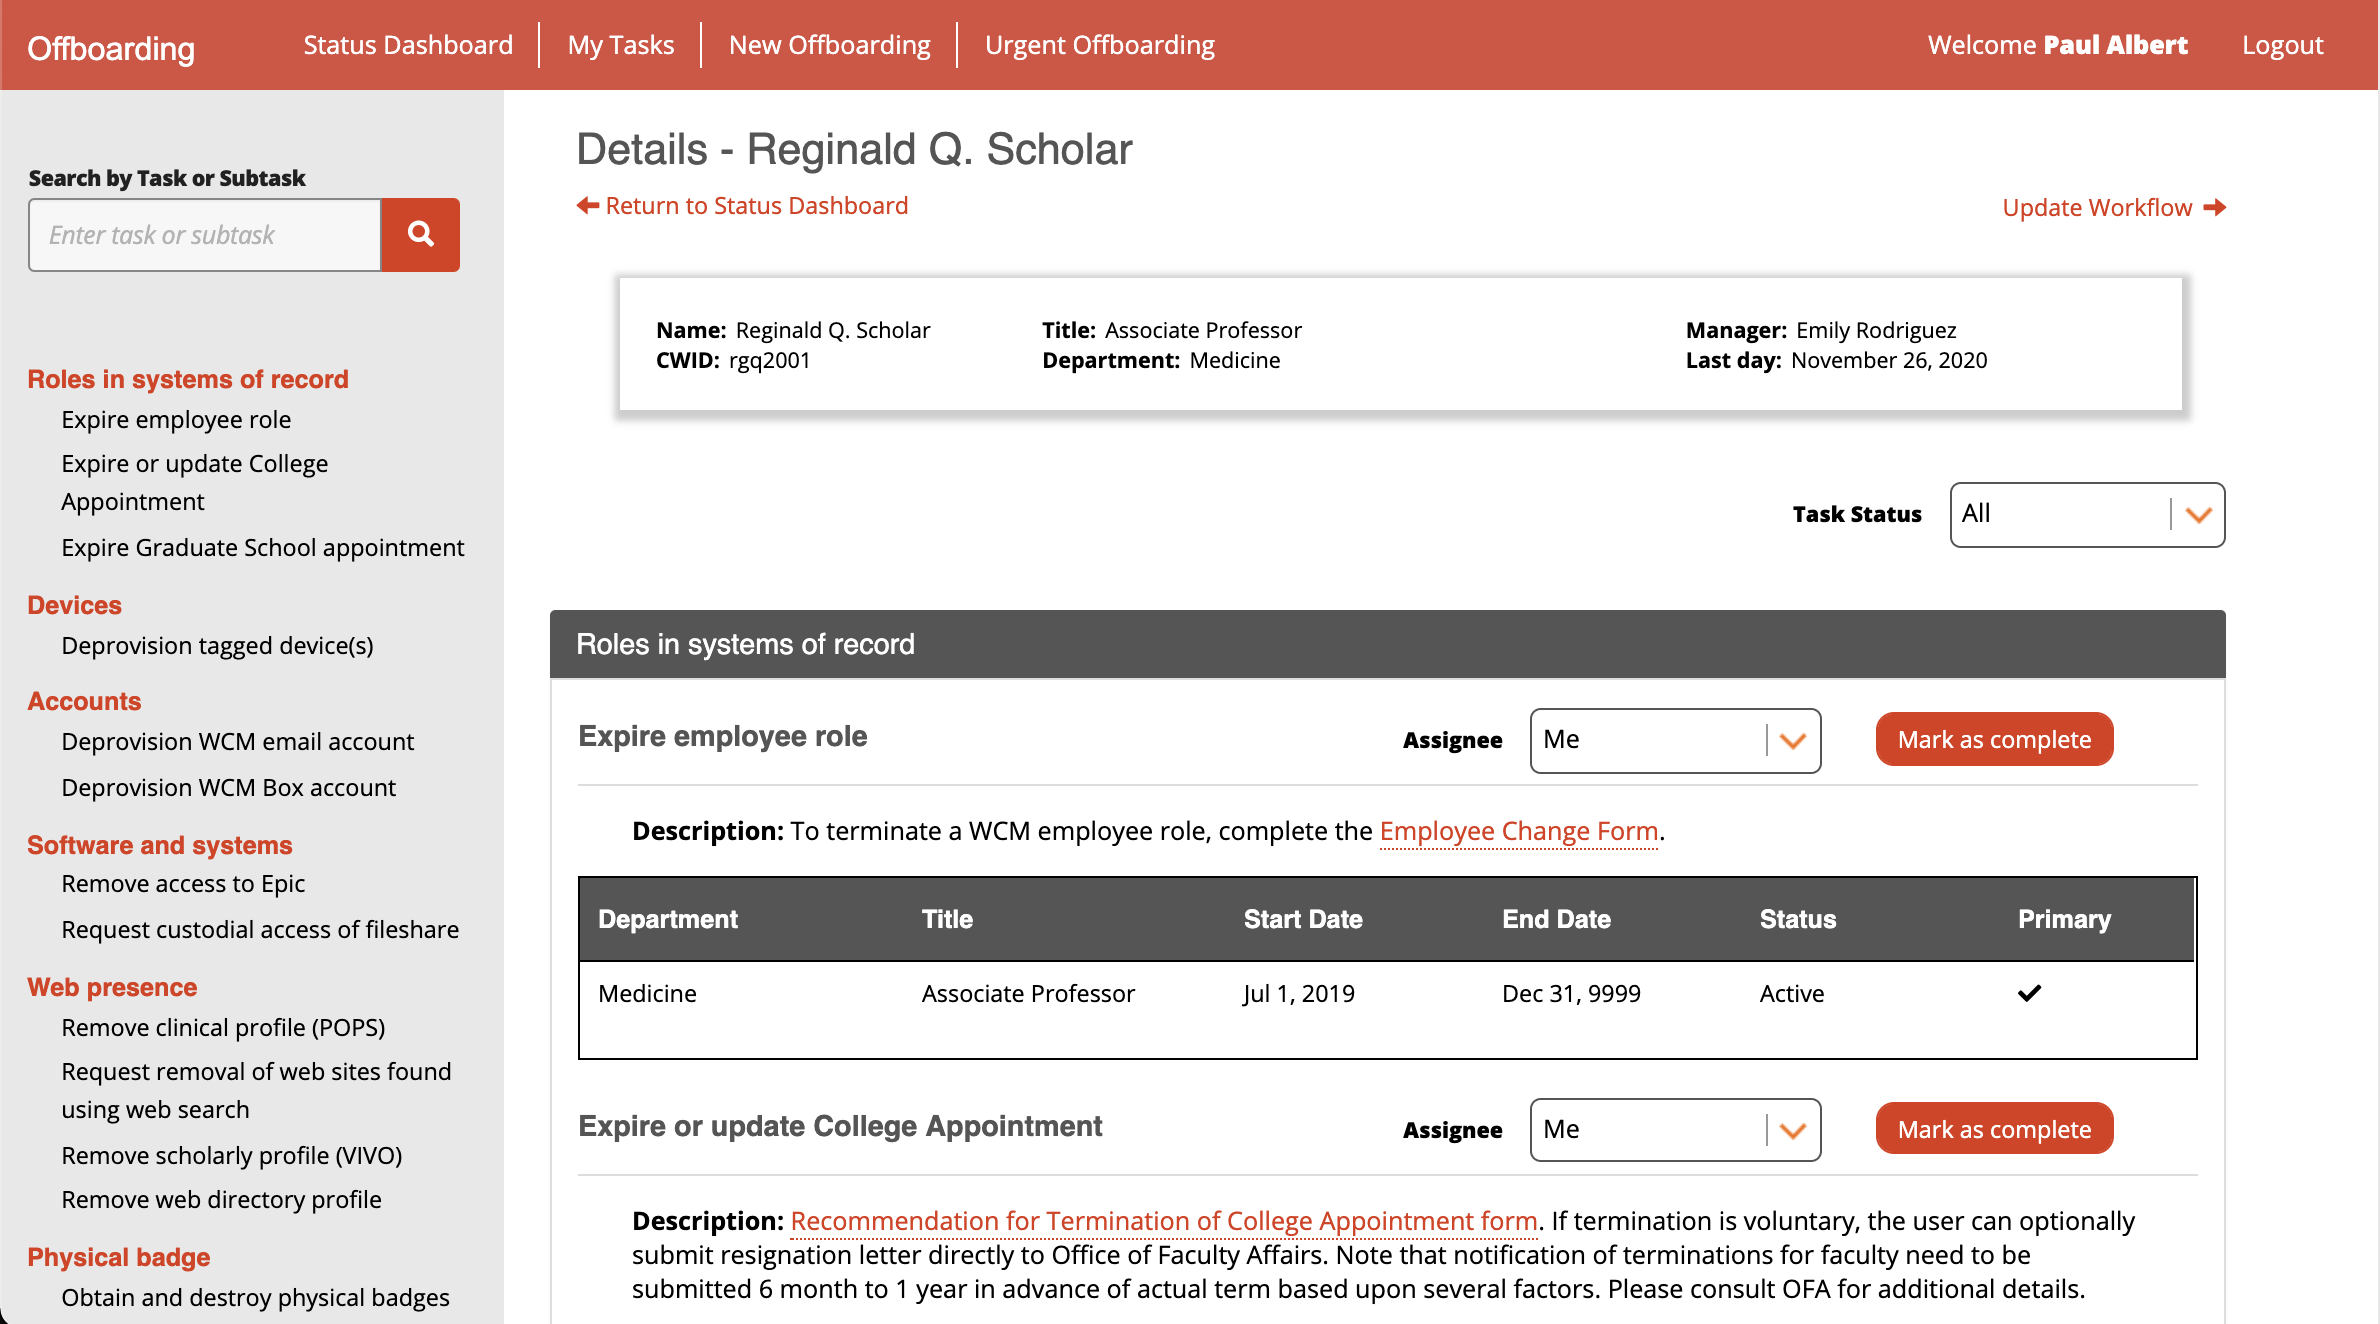2380x1324 pixels.
Task: Select Expire employee role in sidebar
Action: 176,419
